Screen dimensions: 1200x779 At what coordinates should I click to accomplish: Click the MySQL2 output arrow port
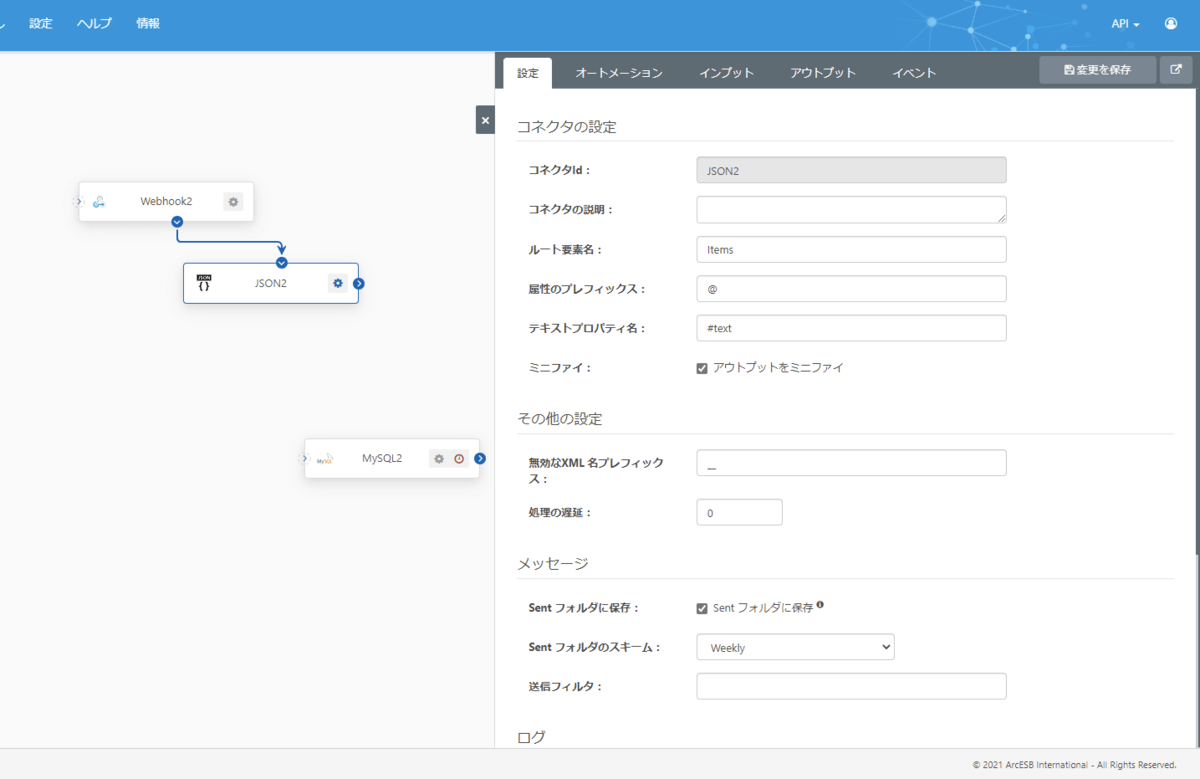pos(480,458)
